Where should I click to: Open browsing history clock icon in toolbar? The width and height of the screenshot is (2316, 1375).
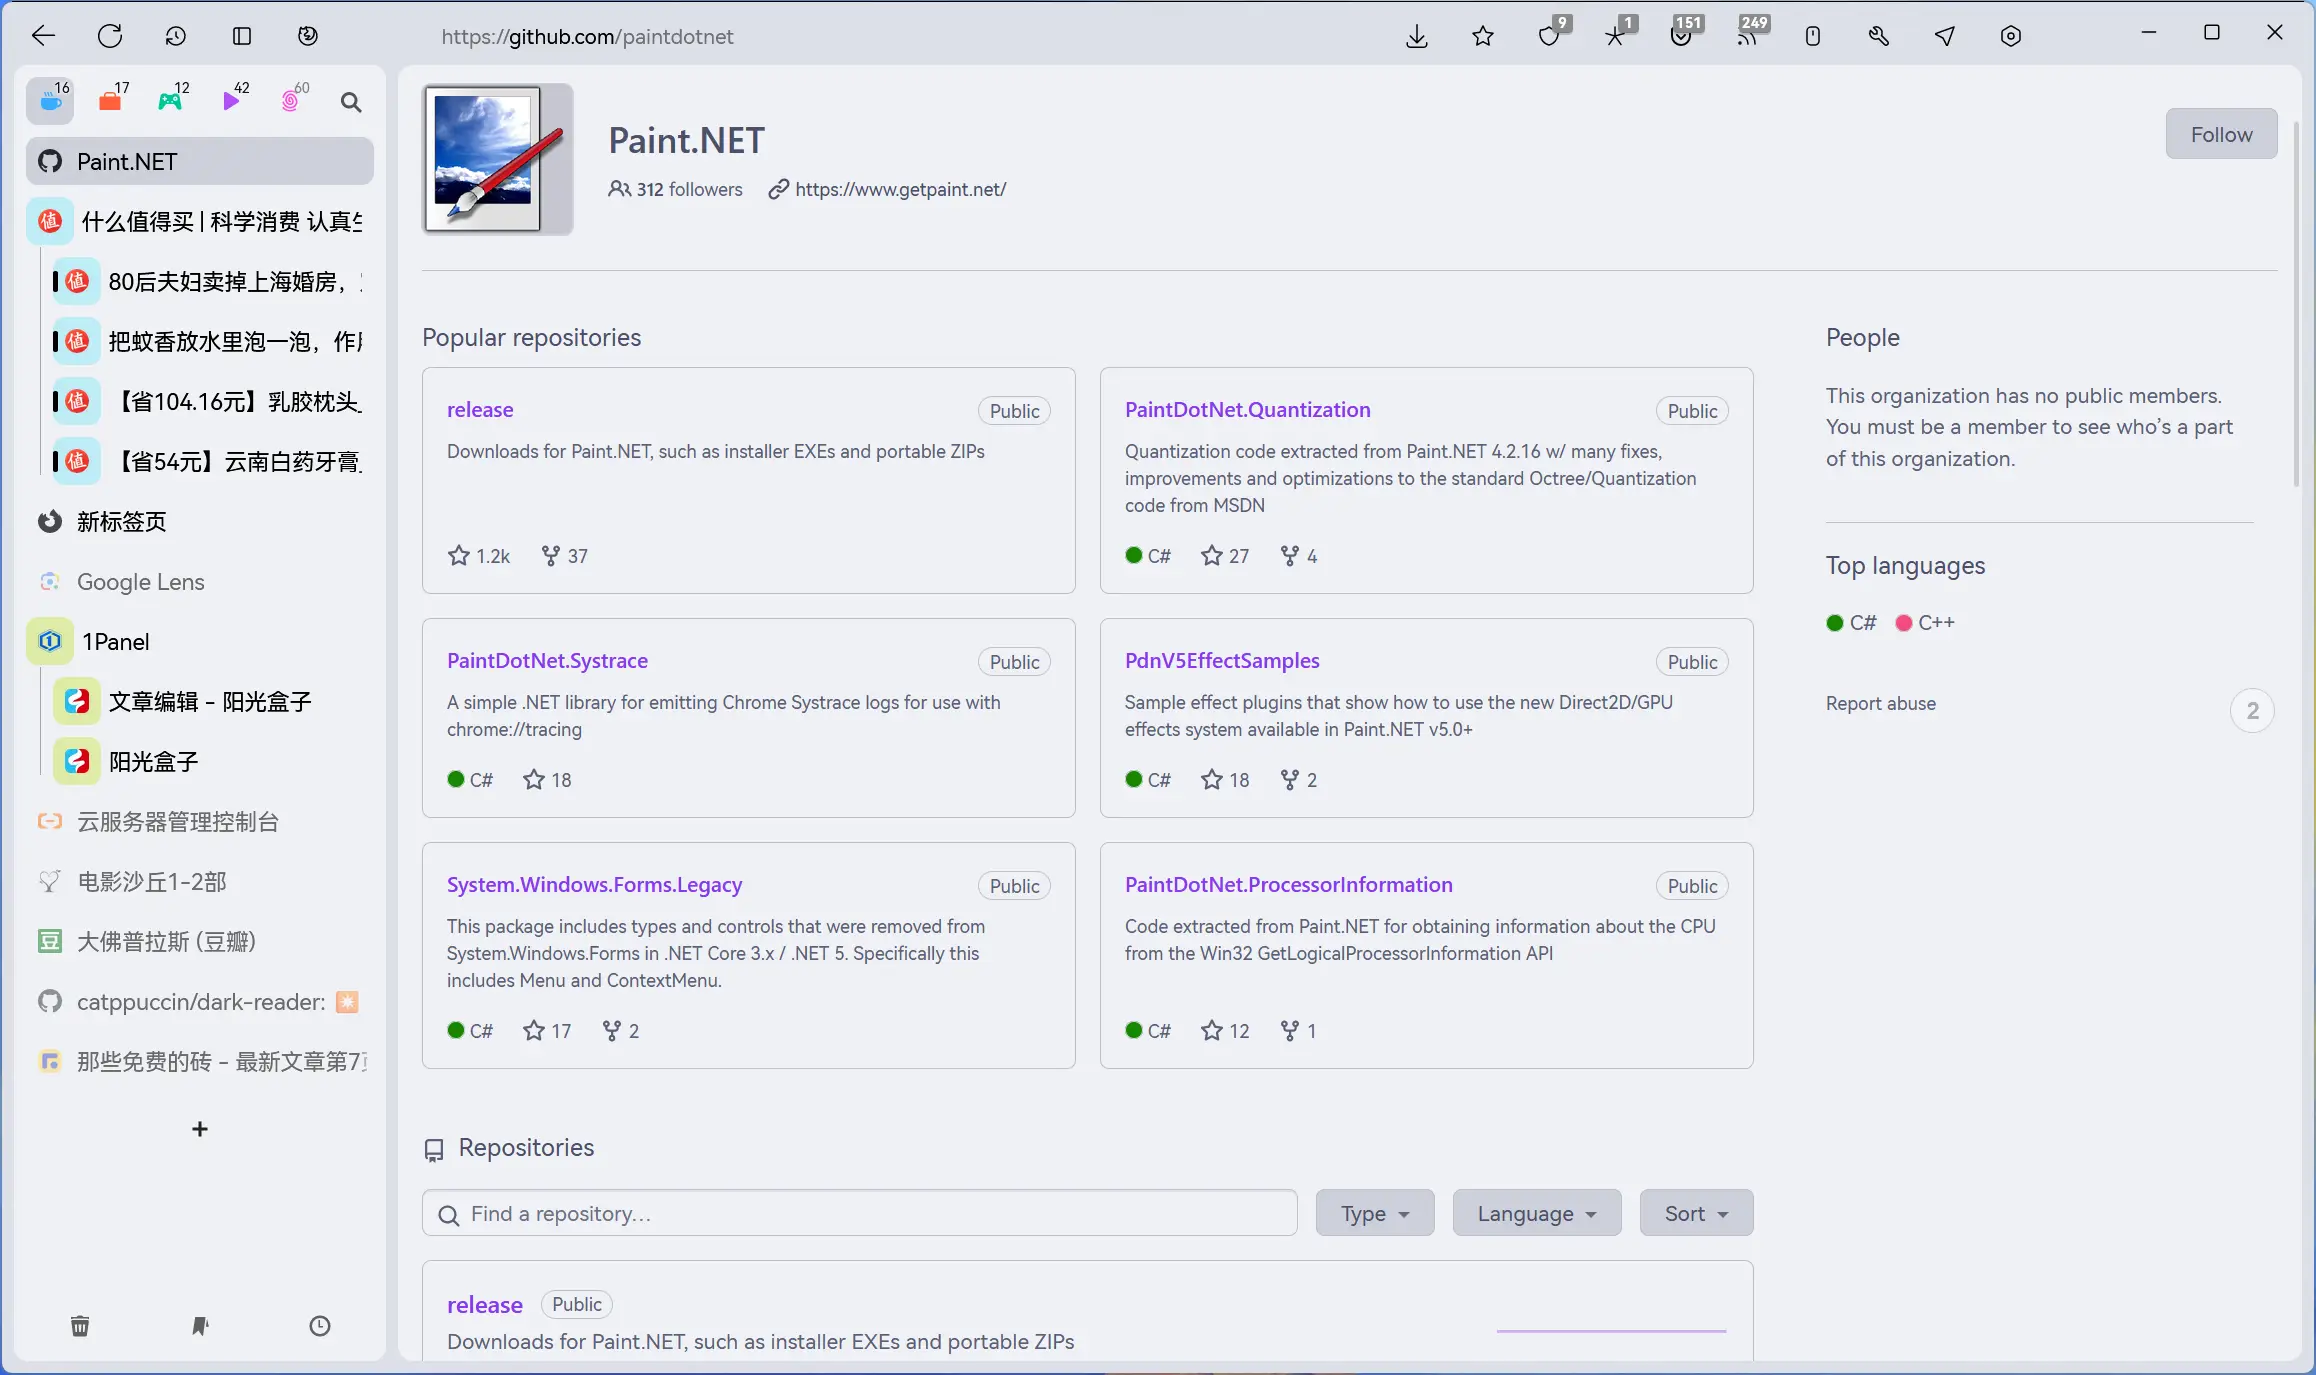pos(176,36)
